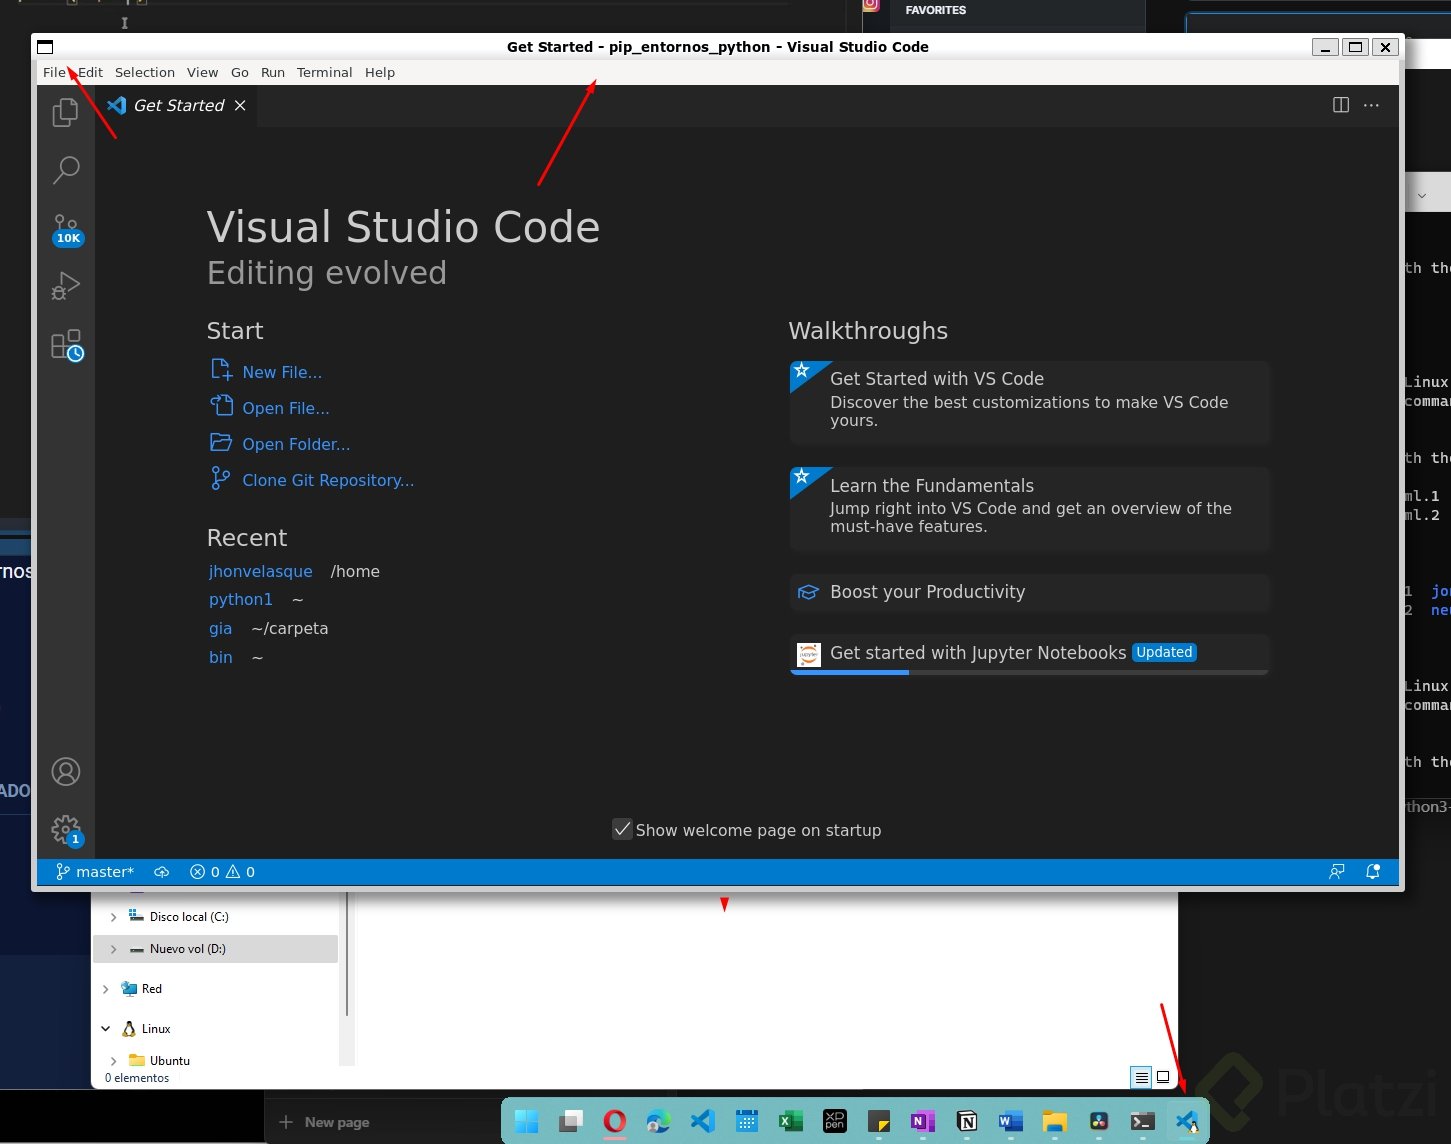Open the editor More Actions ellipsis
Screen dimensions: 1451x1144
tap(1371, 105)
